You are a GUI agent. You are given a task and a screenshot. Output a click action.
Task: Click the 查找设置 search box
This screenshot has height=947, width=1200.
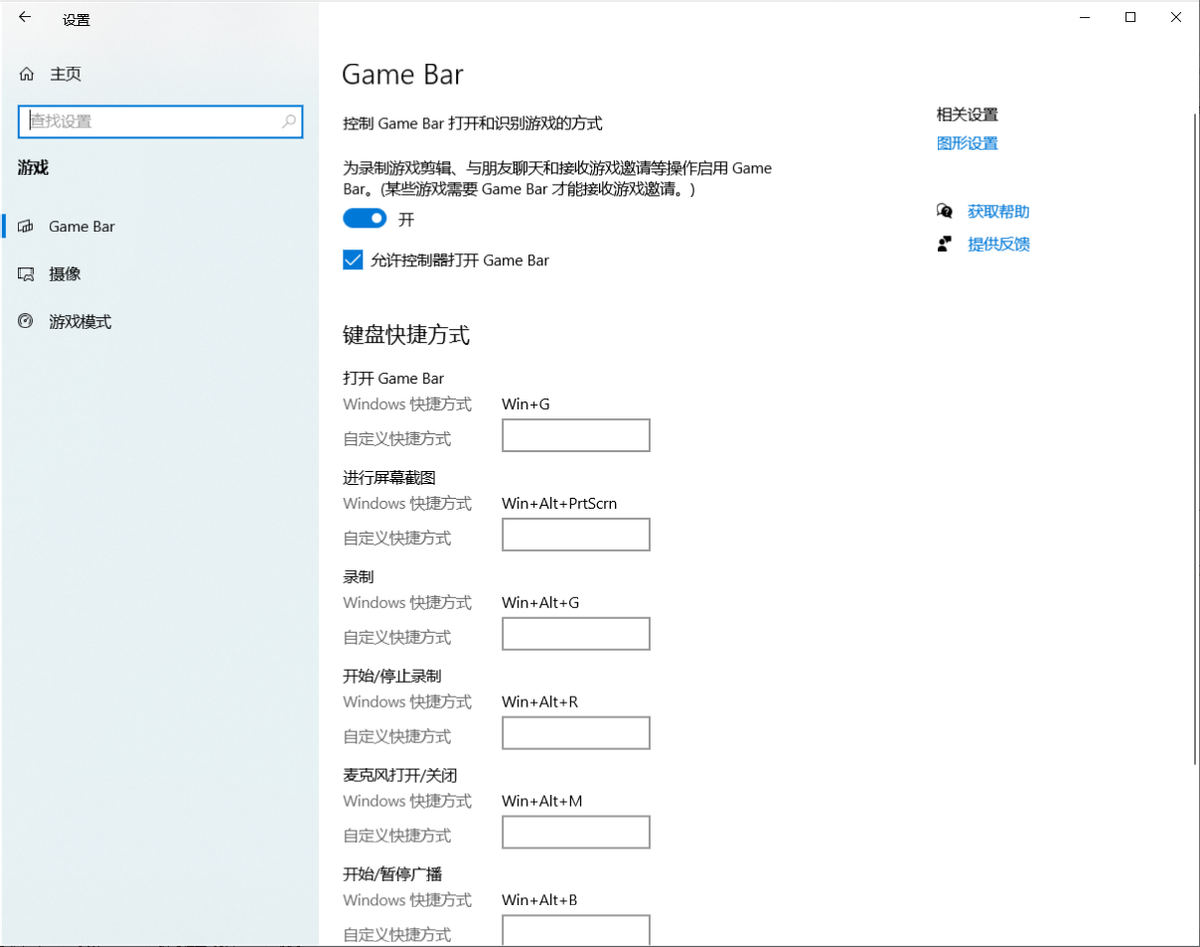pyautogui.click(x=160, y=121)
